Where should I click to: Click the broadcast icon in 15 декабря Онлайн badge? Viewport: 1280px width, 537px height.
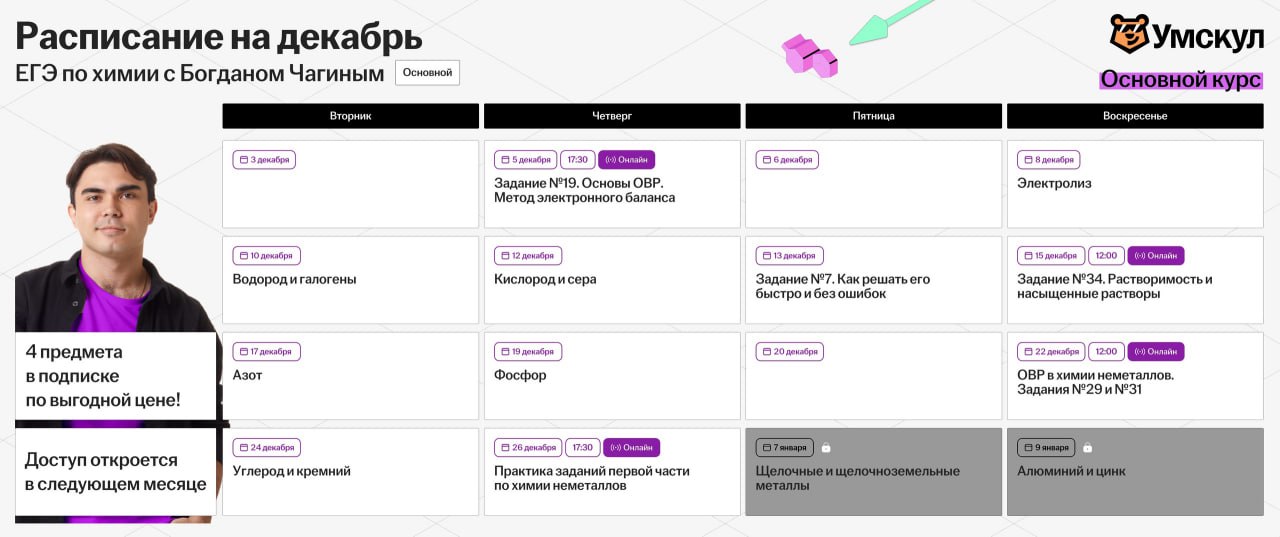click(x=1139, y=256)
